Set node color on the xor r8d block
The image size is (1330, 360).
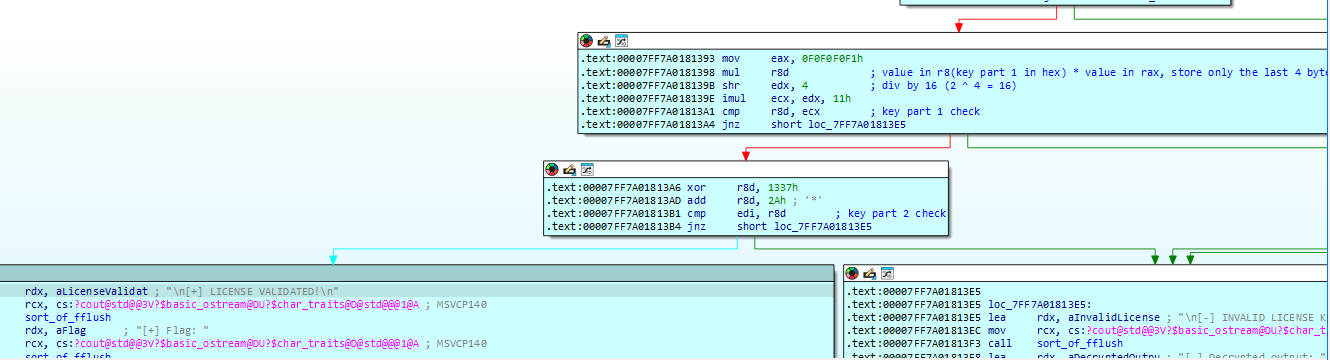coord(552,170)
